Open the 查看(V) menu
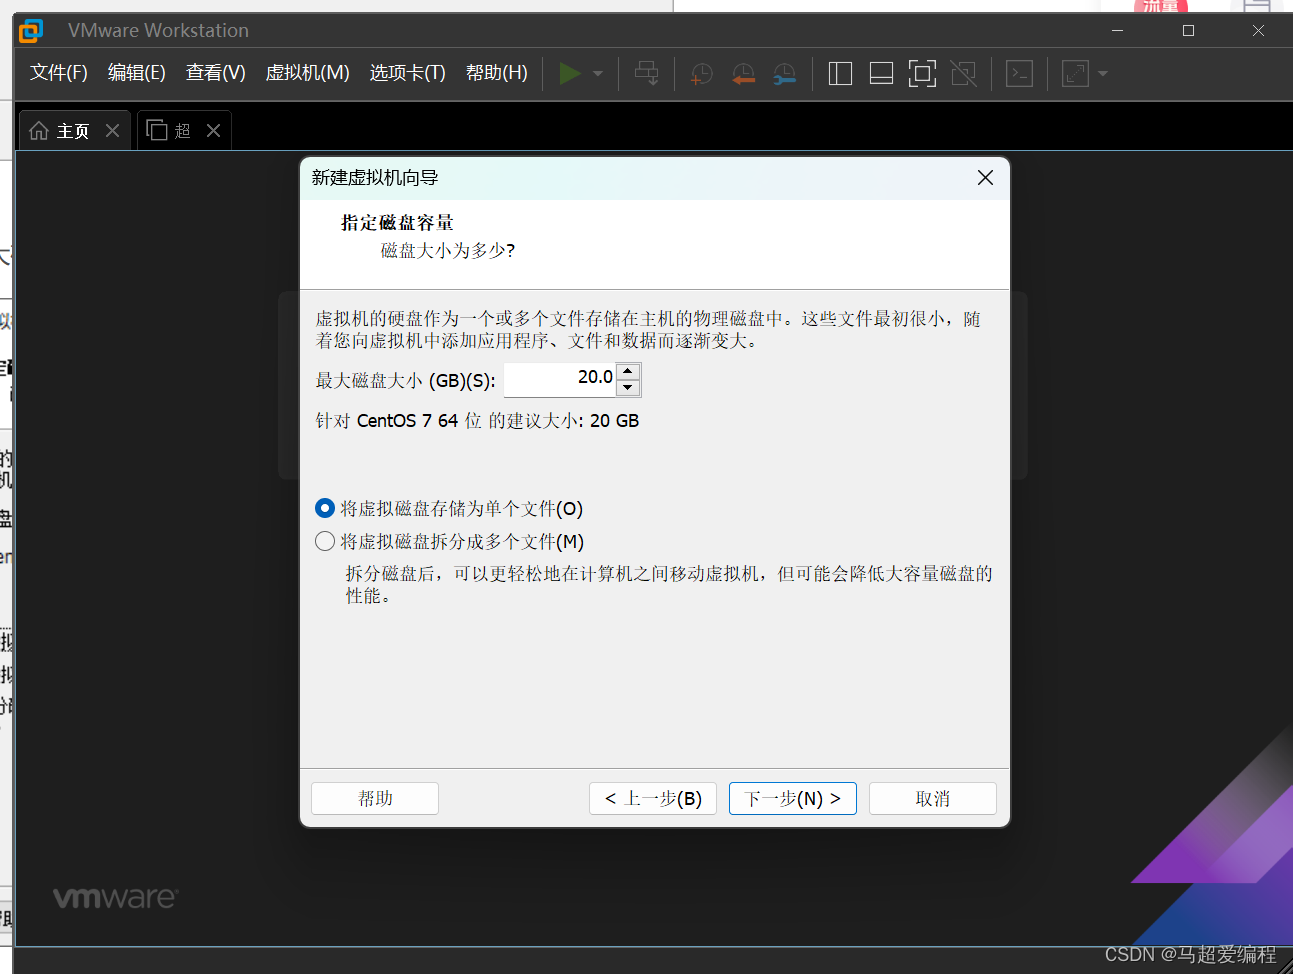The height and width of the screenshot is (974, 1293). pos(216,72)
